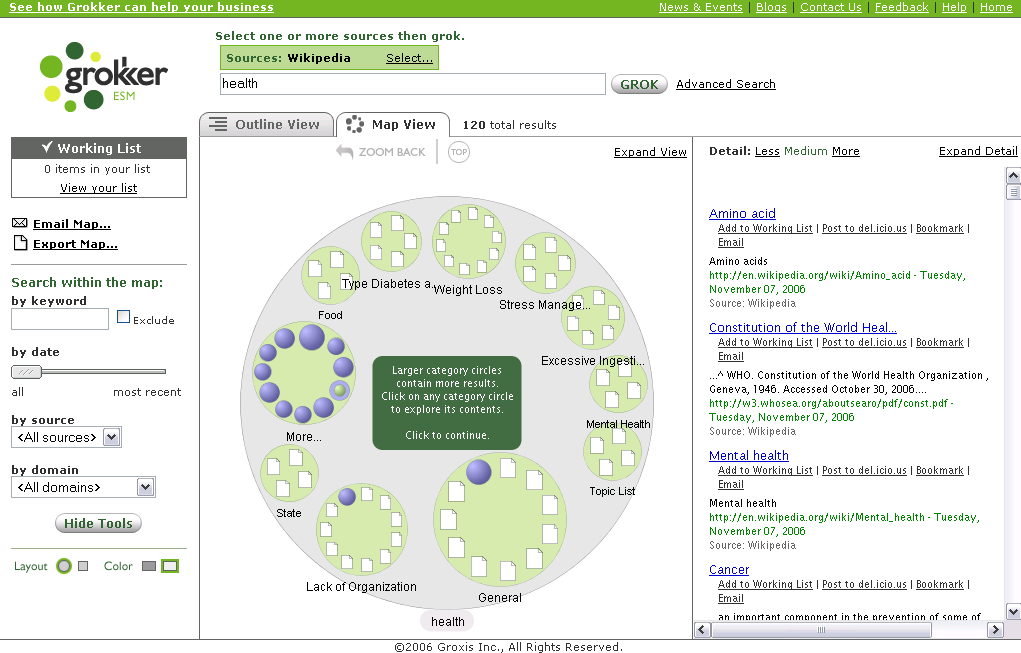Click the Hide Tools button

[98, 523]
